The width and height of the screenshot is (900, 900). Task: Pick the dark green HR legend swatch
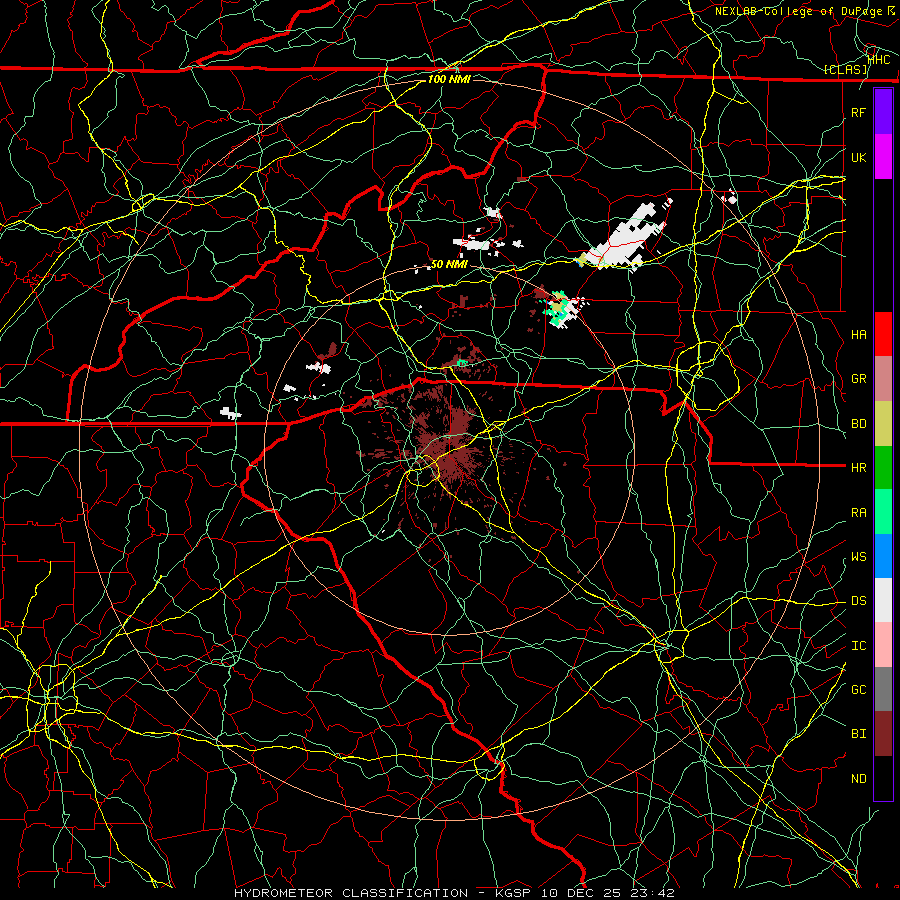pos(883,468)
